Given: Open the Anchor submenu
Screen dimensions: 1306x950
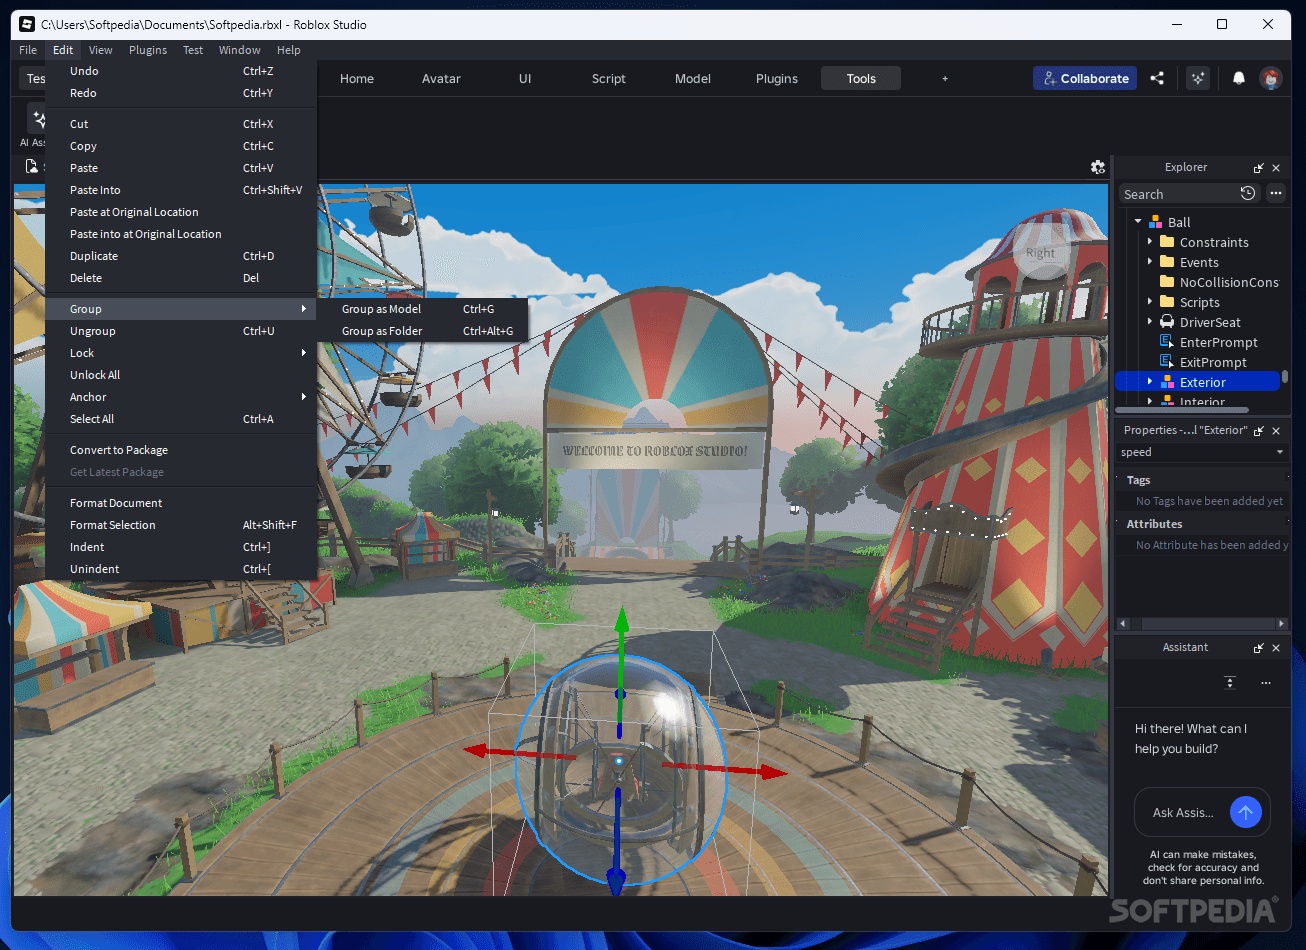Looking at the screenshot, I should 181,397.
